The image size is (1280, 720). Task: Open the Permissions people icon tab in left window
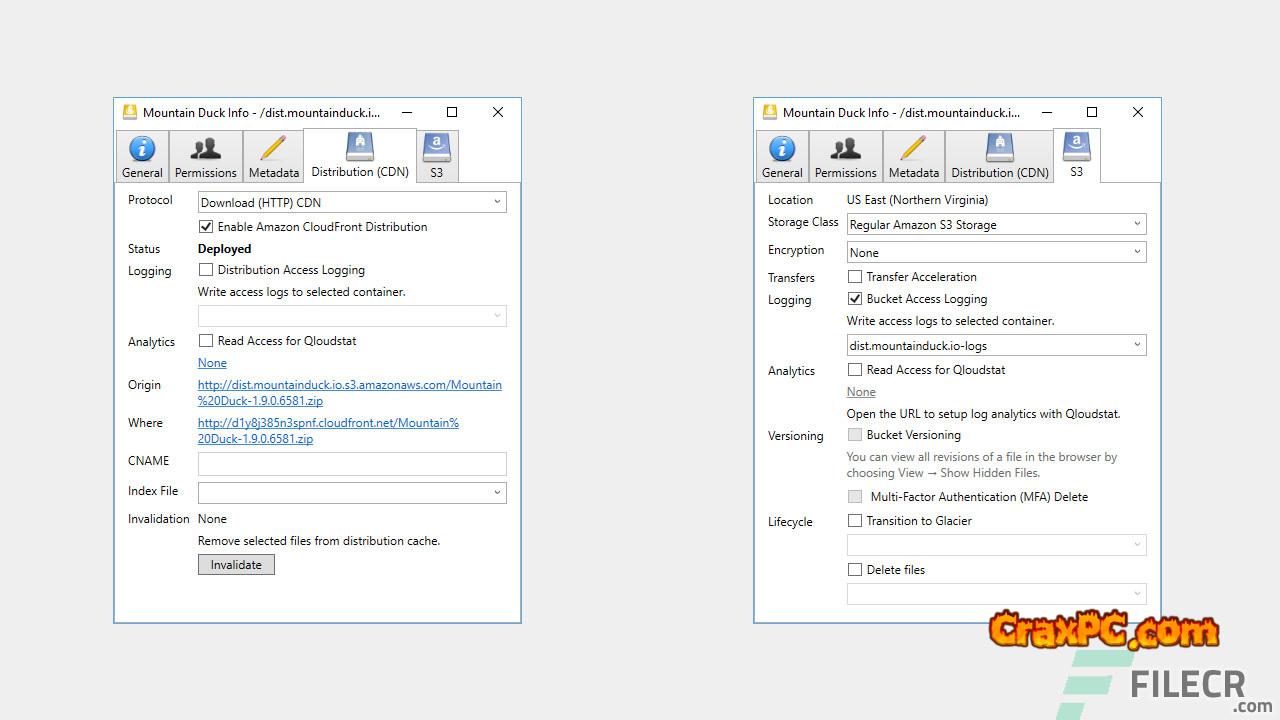pyautogui.click(x=206, y=157)
